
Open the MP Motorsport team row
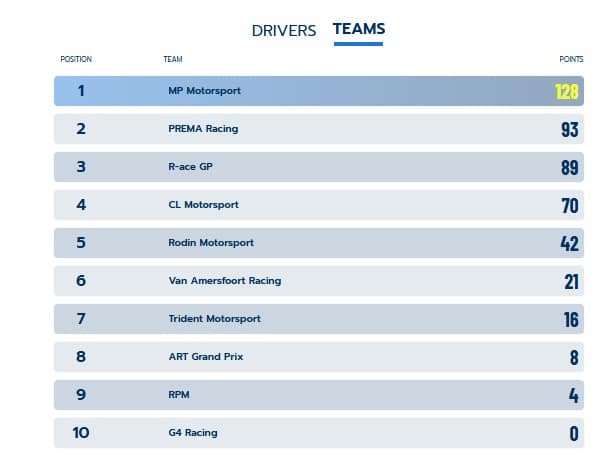click(319, 91)
